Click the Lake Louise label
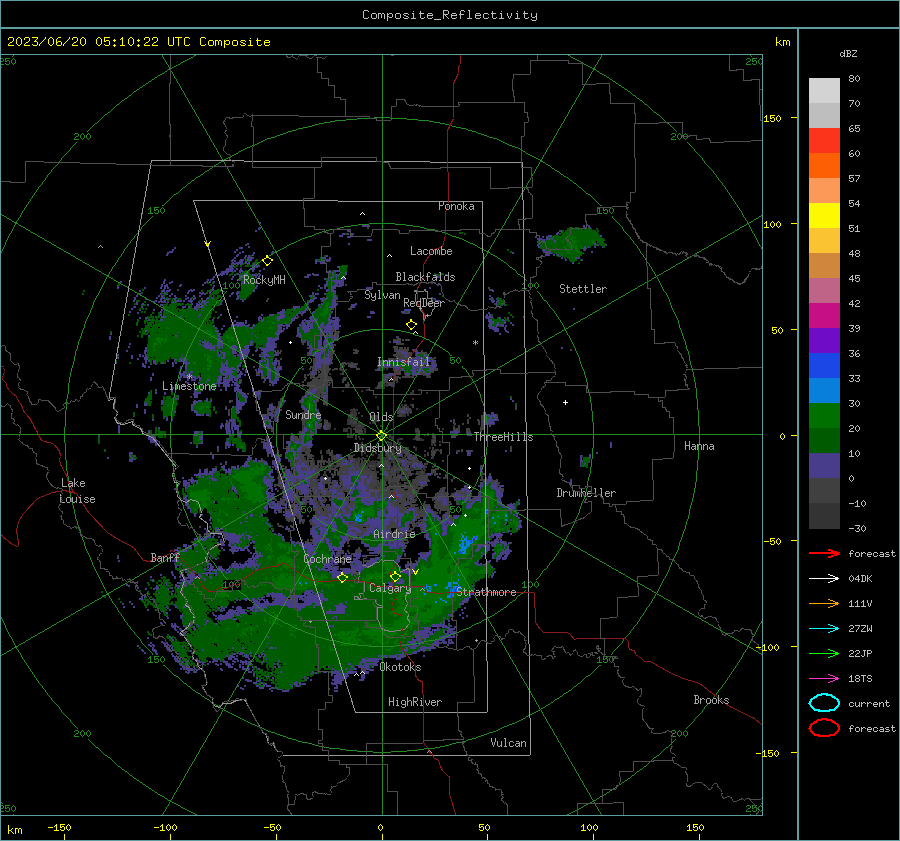 coord(77,491)
